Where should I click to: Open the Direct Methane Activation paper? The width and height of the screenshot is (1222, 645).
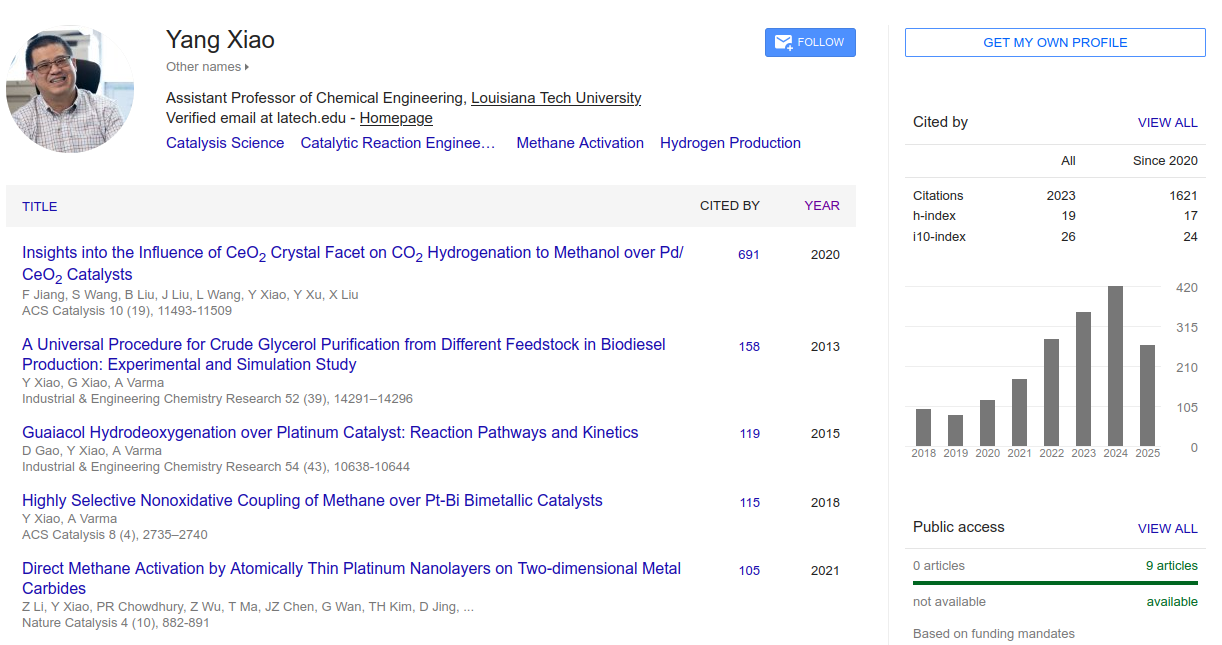(x=352, y=578)
